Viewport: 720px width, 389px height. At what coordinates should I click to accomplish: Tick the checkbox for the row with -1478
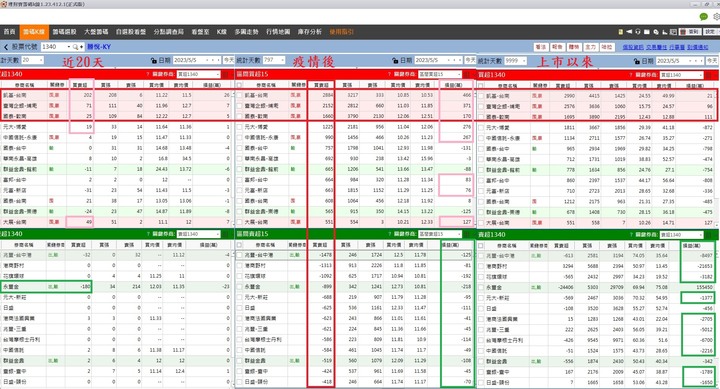tap(239, 255)
